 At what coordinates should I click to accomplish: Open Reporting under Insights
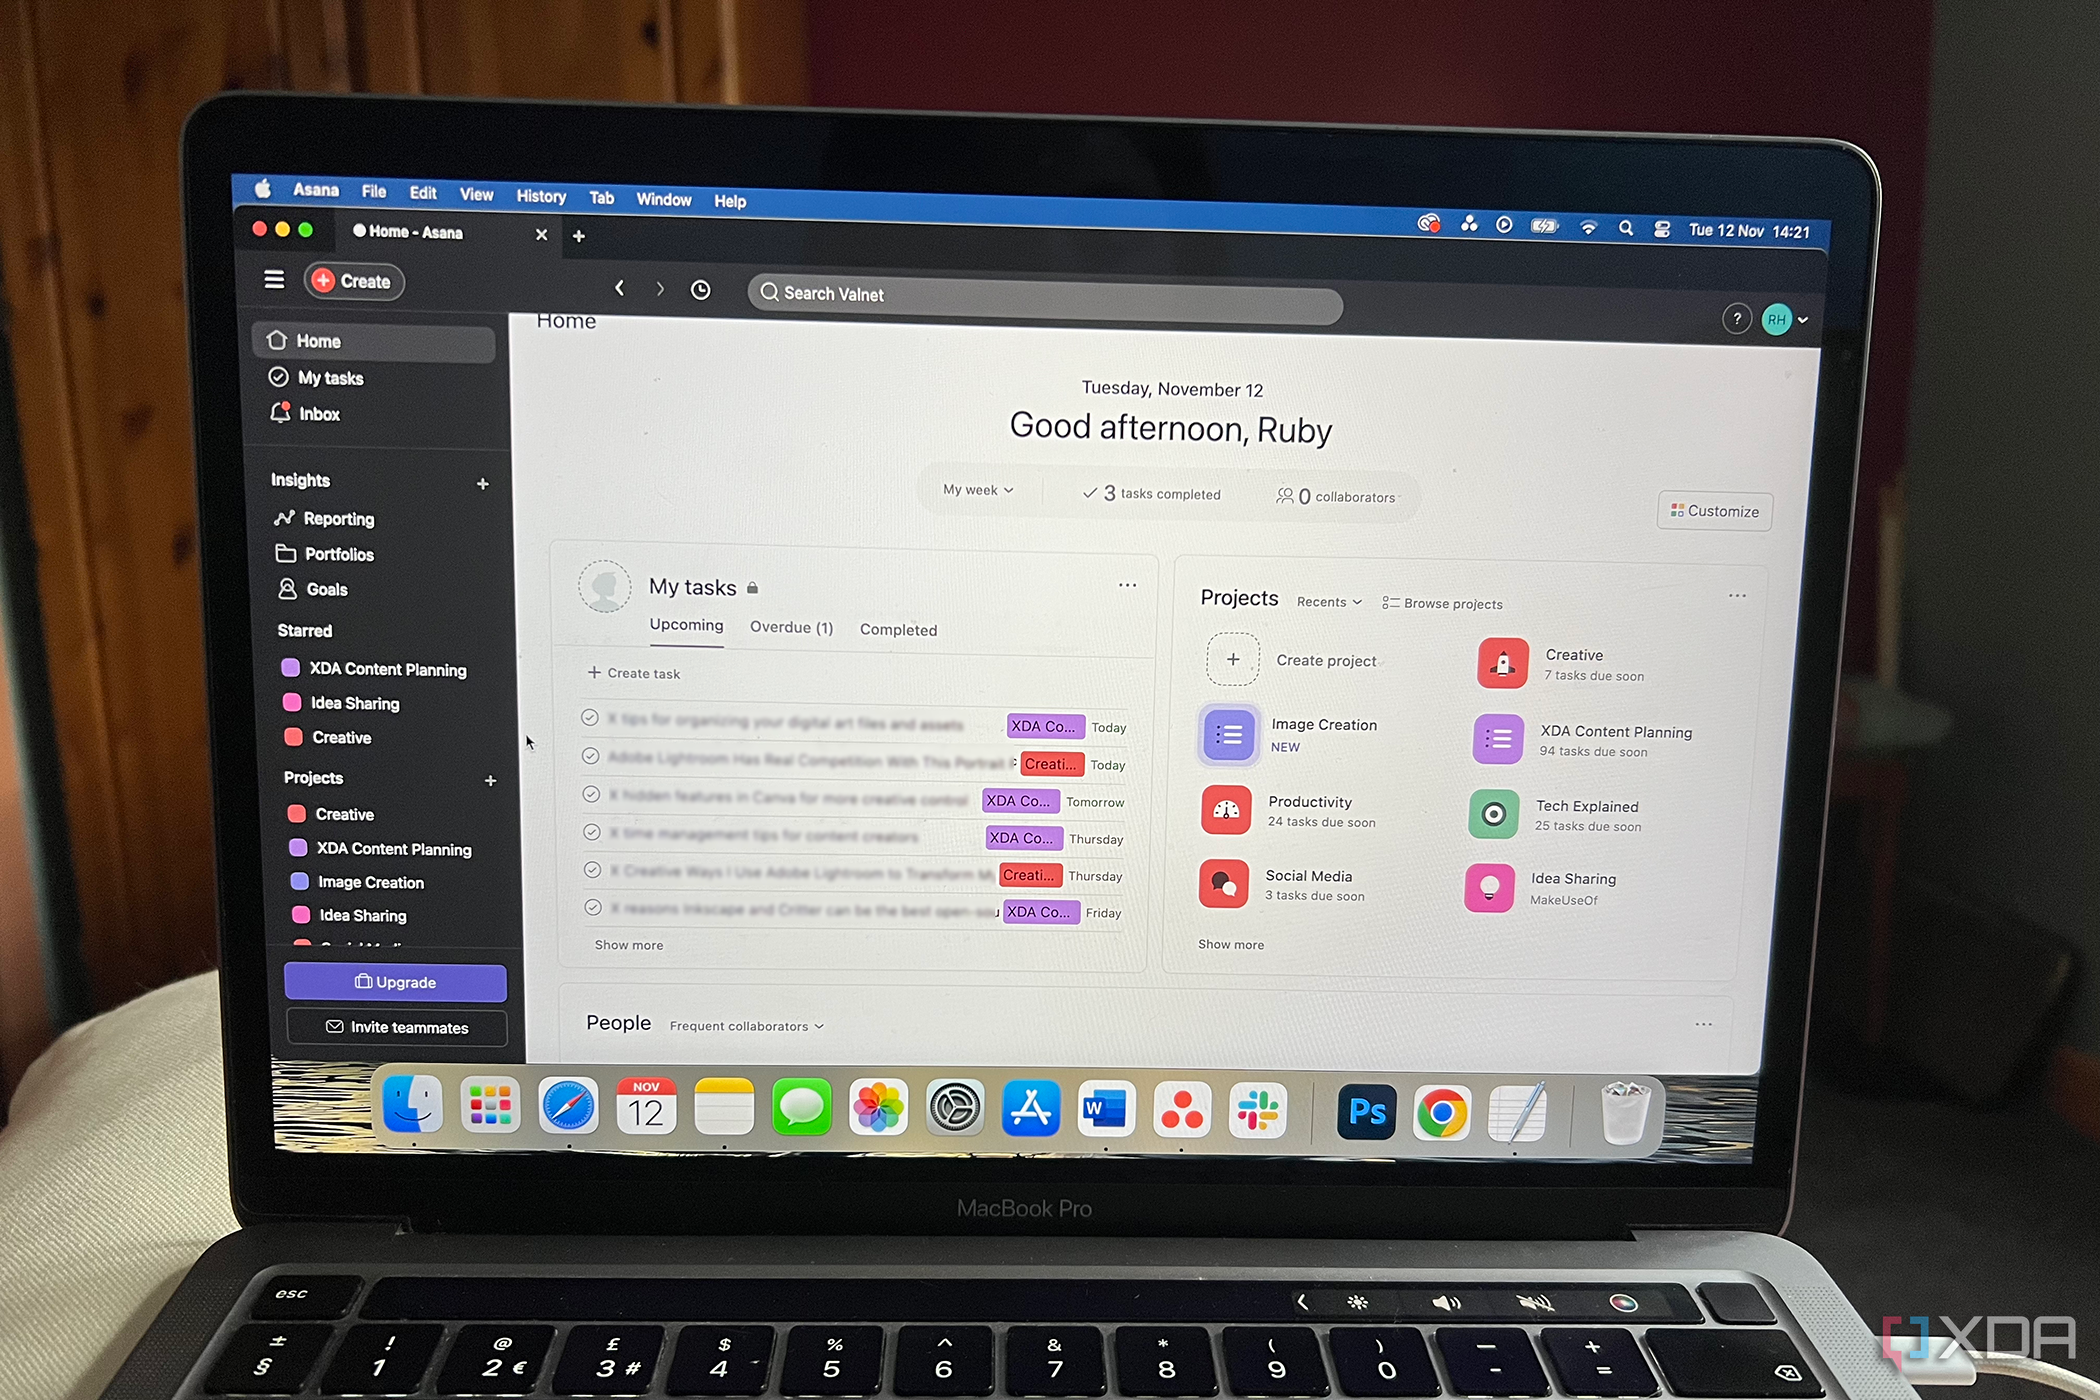341,517
